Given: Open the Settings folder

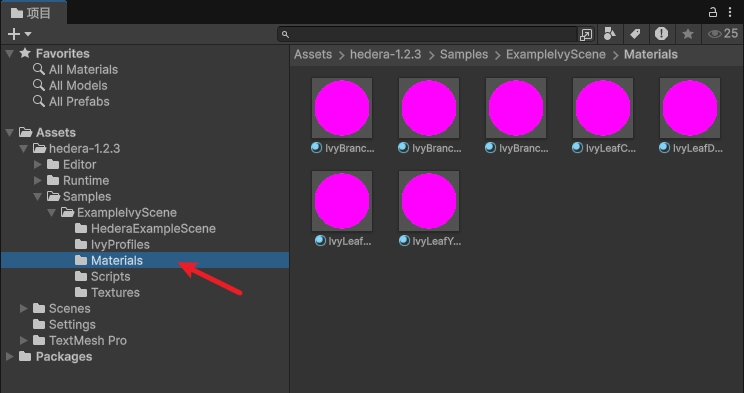Looking at the screenshot, I should pos(72,325).
